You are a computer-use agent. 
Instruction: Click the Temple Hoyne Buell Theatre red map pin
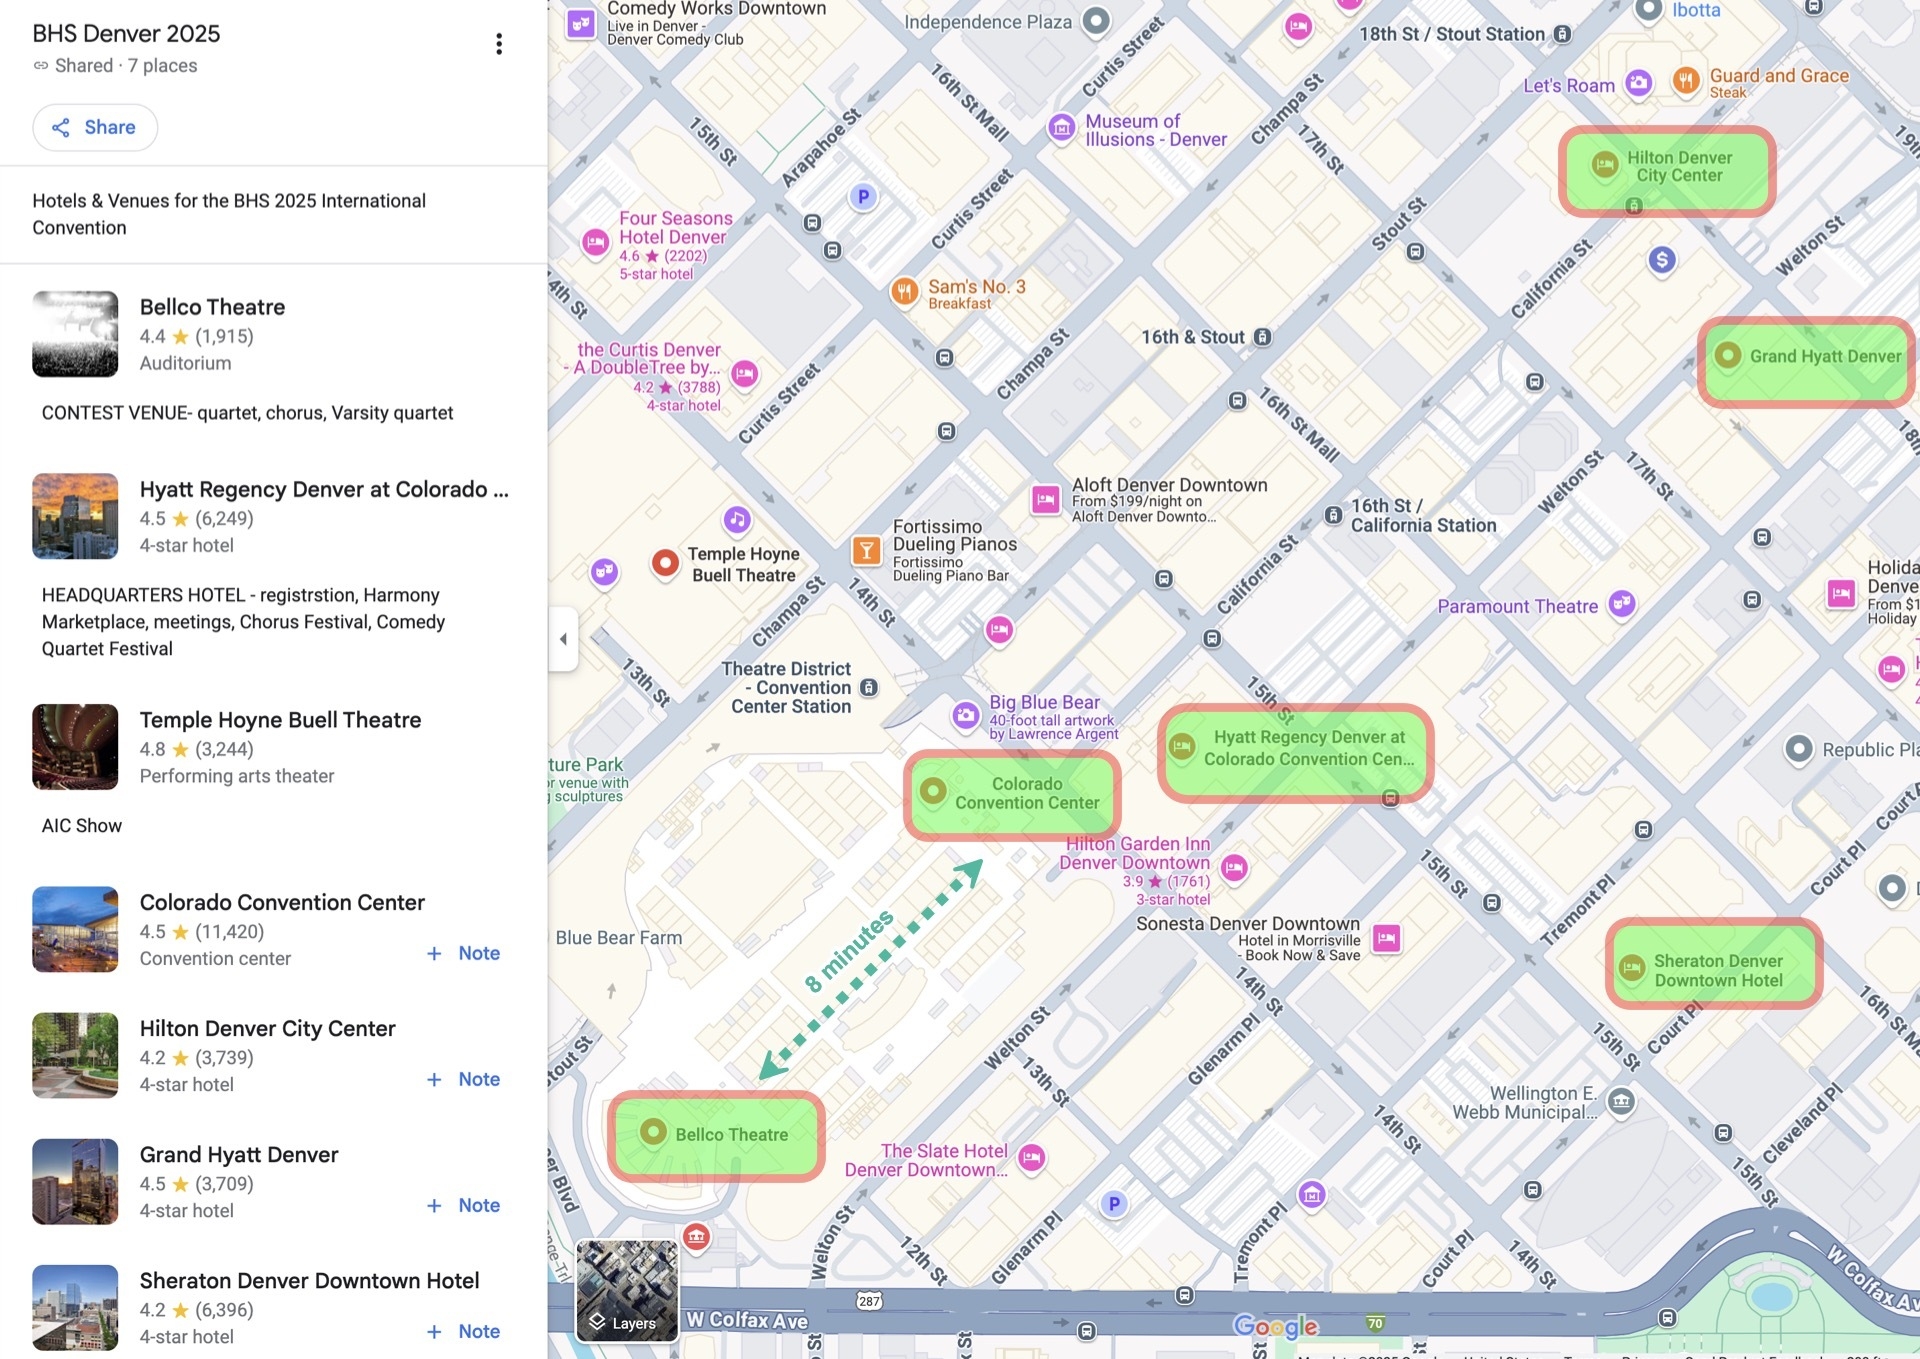point(665,563)
